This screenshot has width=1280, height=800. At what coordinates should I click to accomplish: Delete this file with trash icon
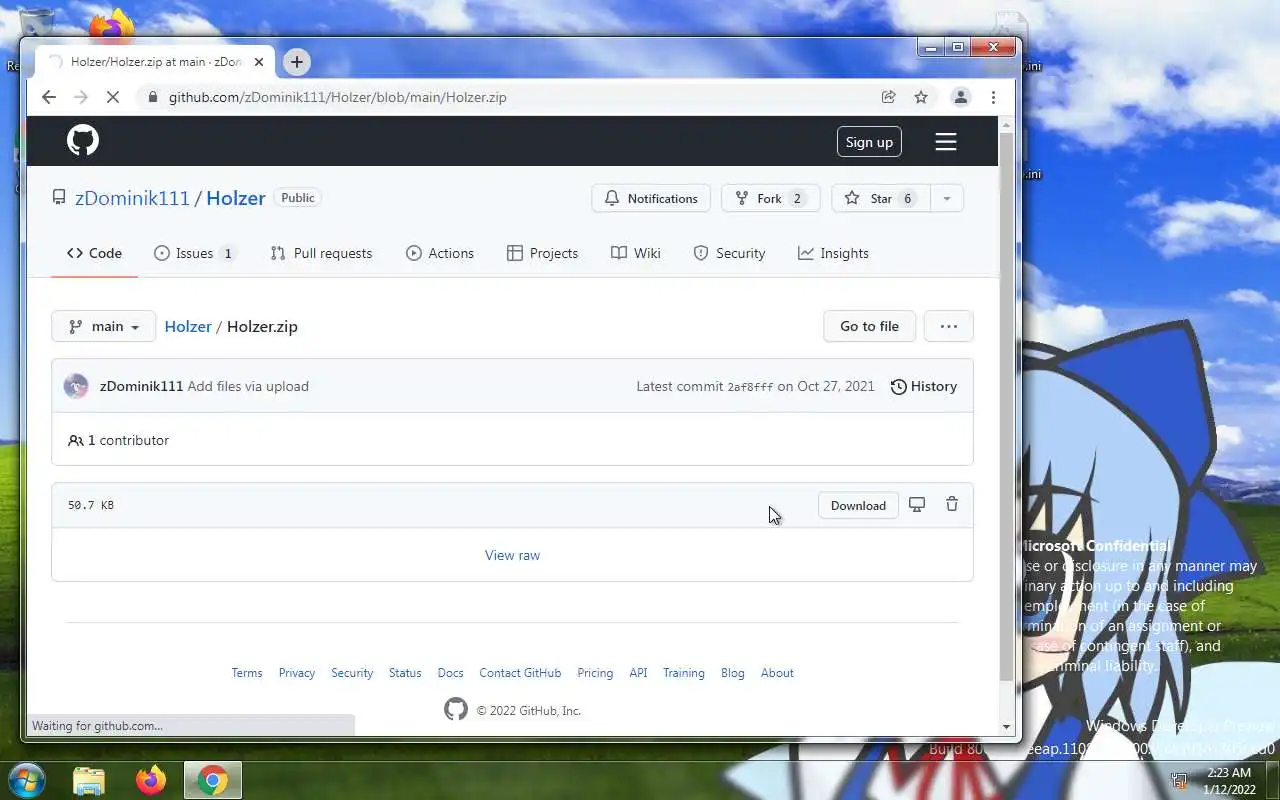[x=952, y=505]
